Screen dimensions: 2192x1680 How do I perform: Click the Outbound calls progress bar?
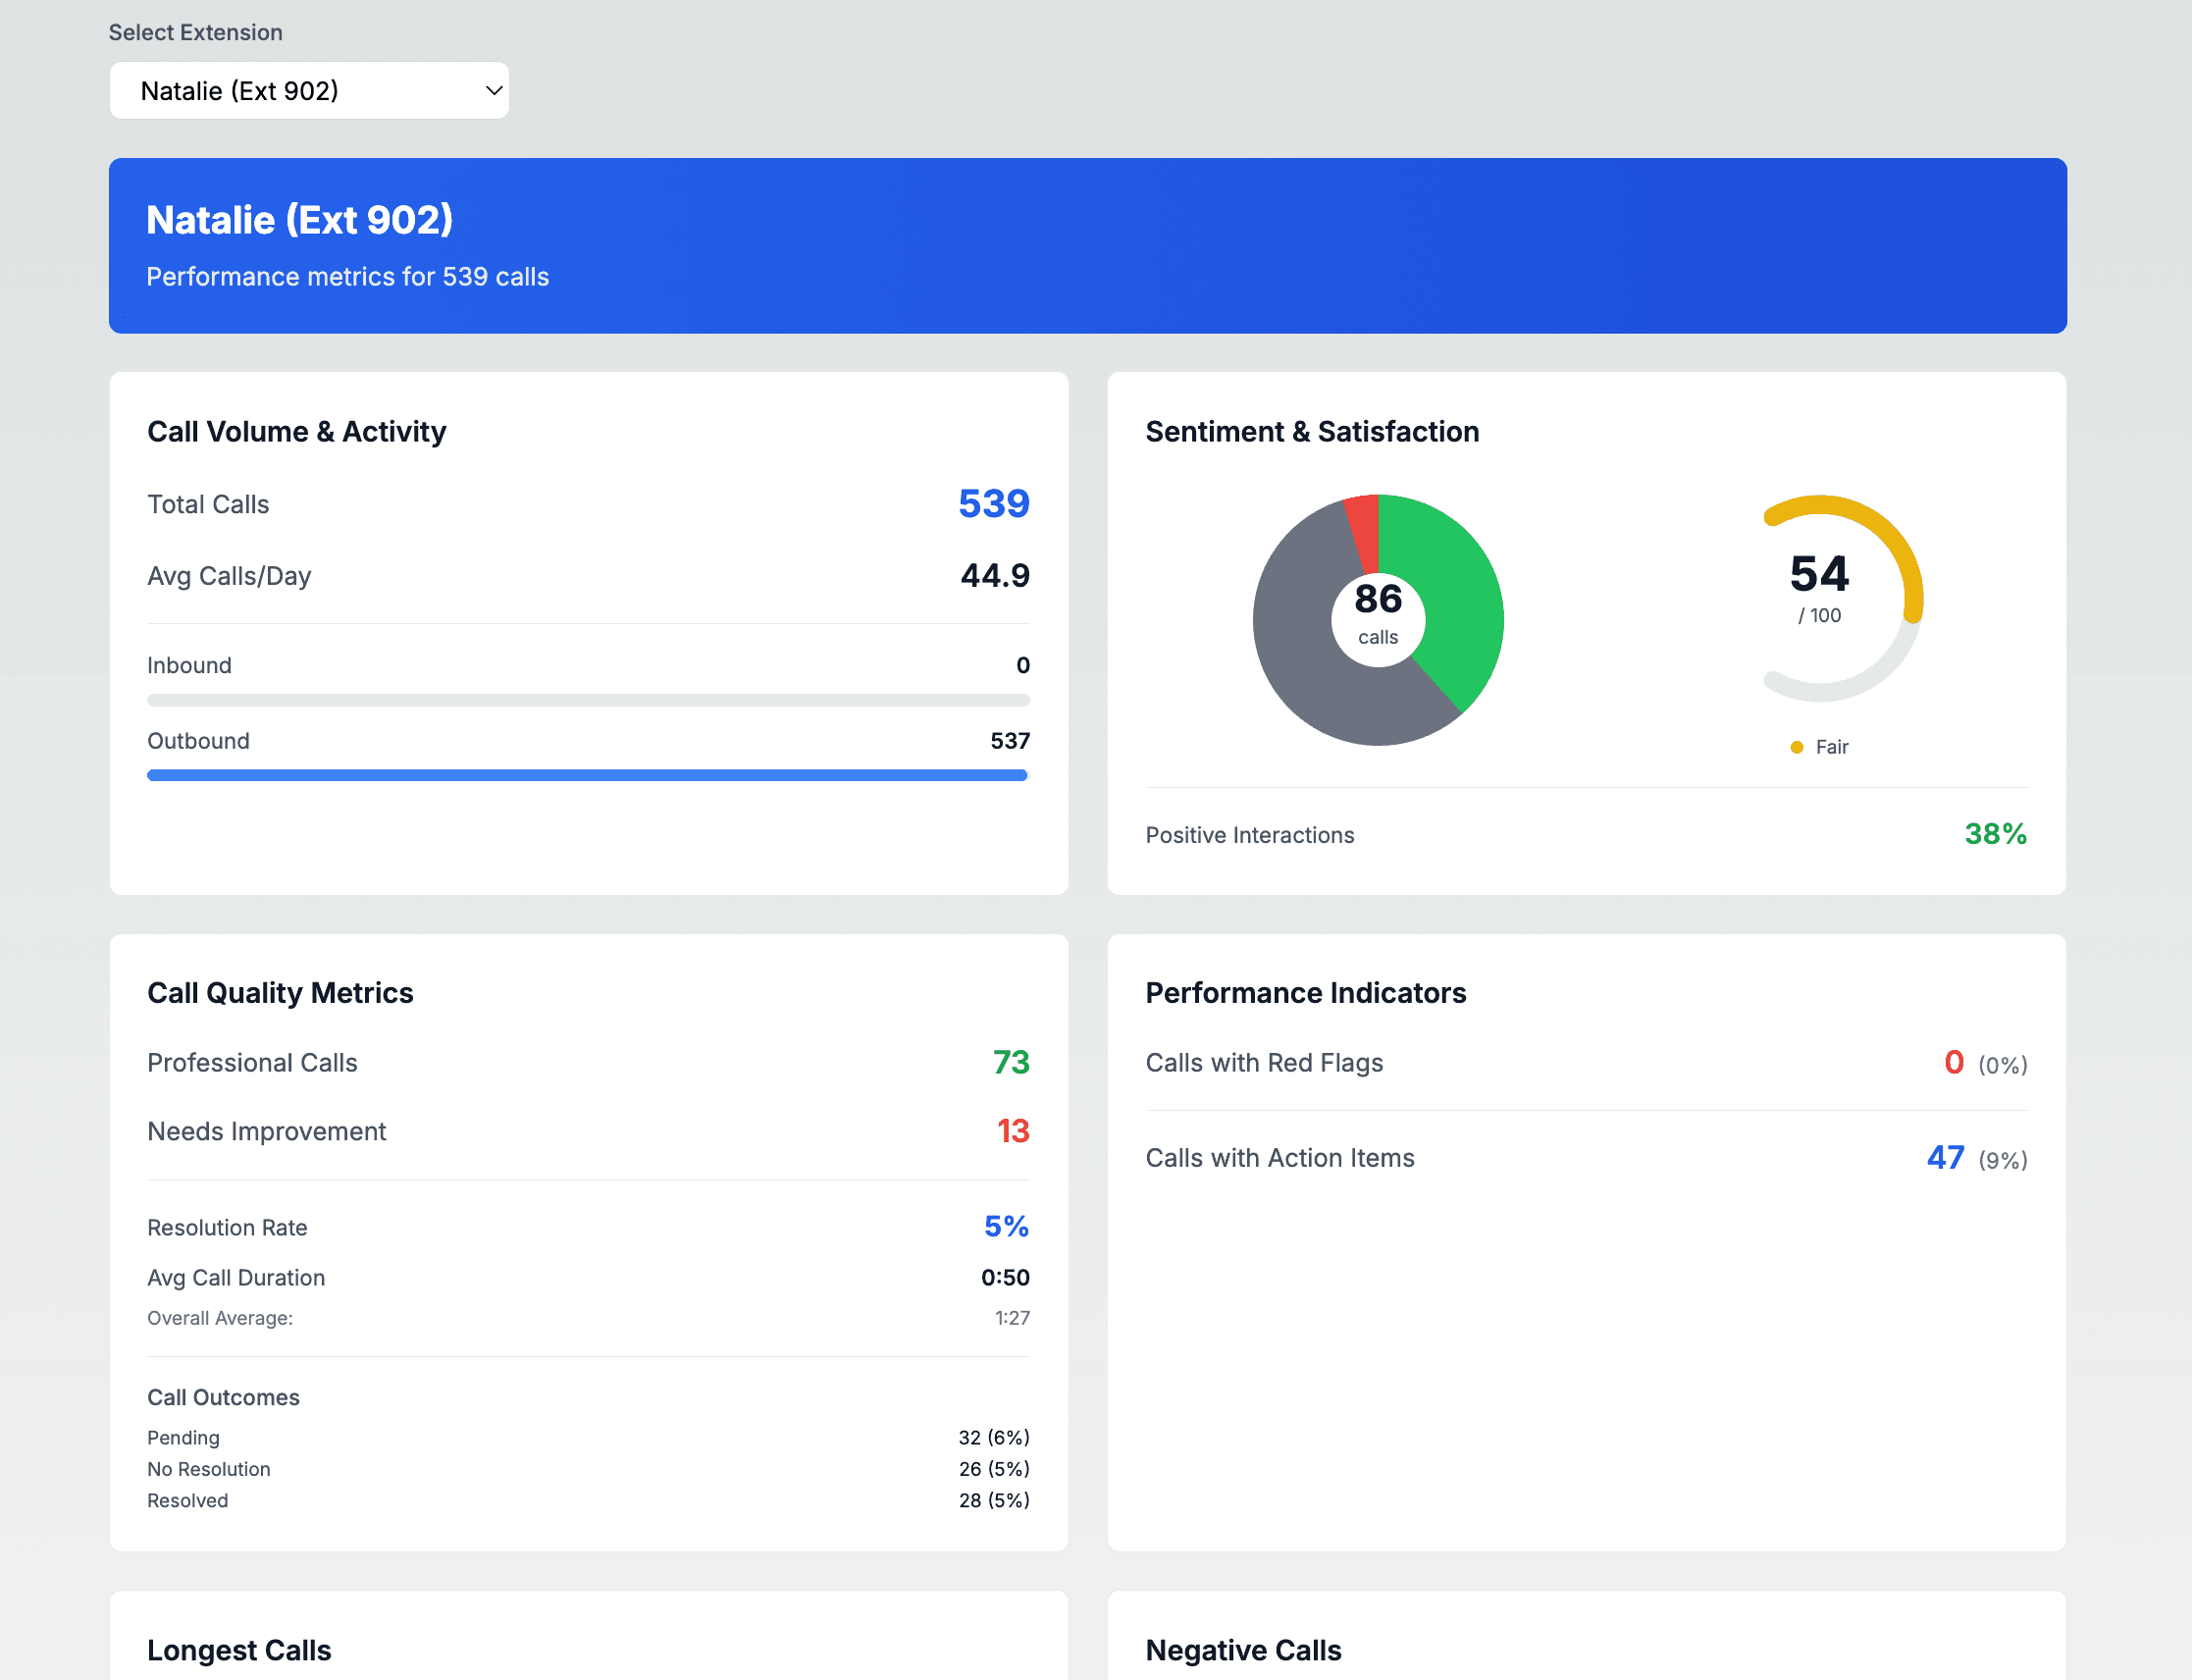(587, 775)
